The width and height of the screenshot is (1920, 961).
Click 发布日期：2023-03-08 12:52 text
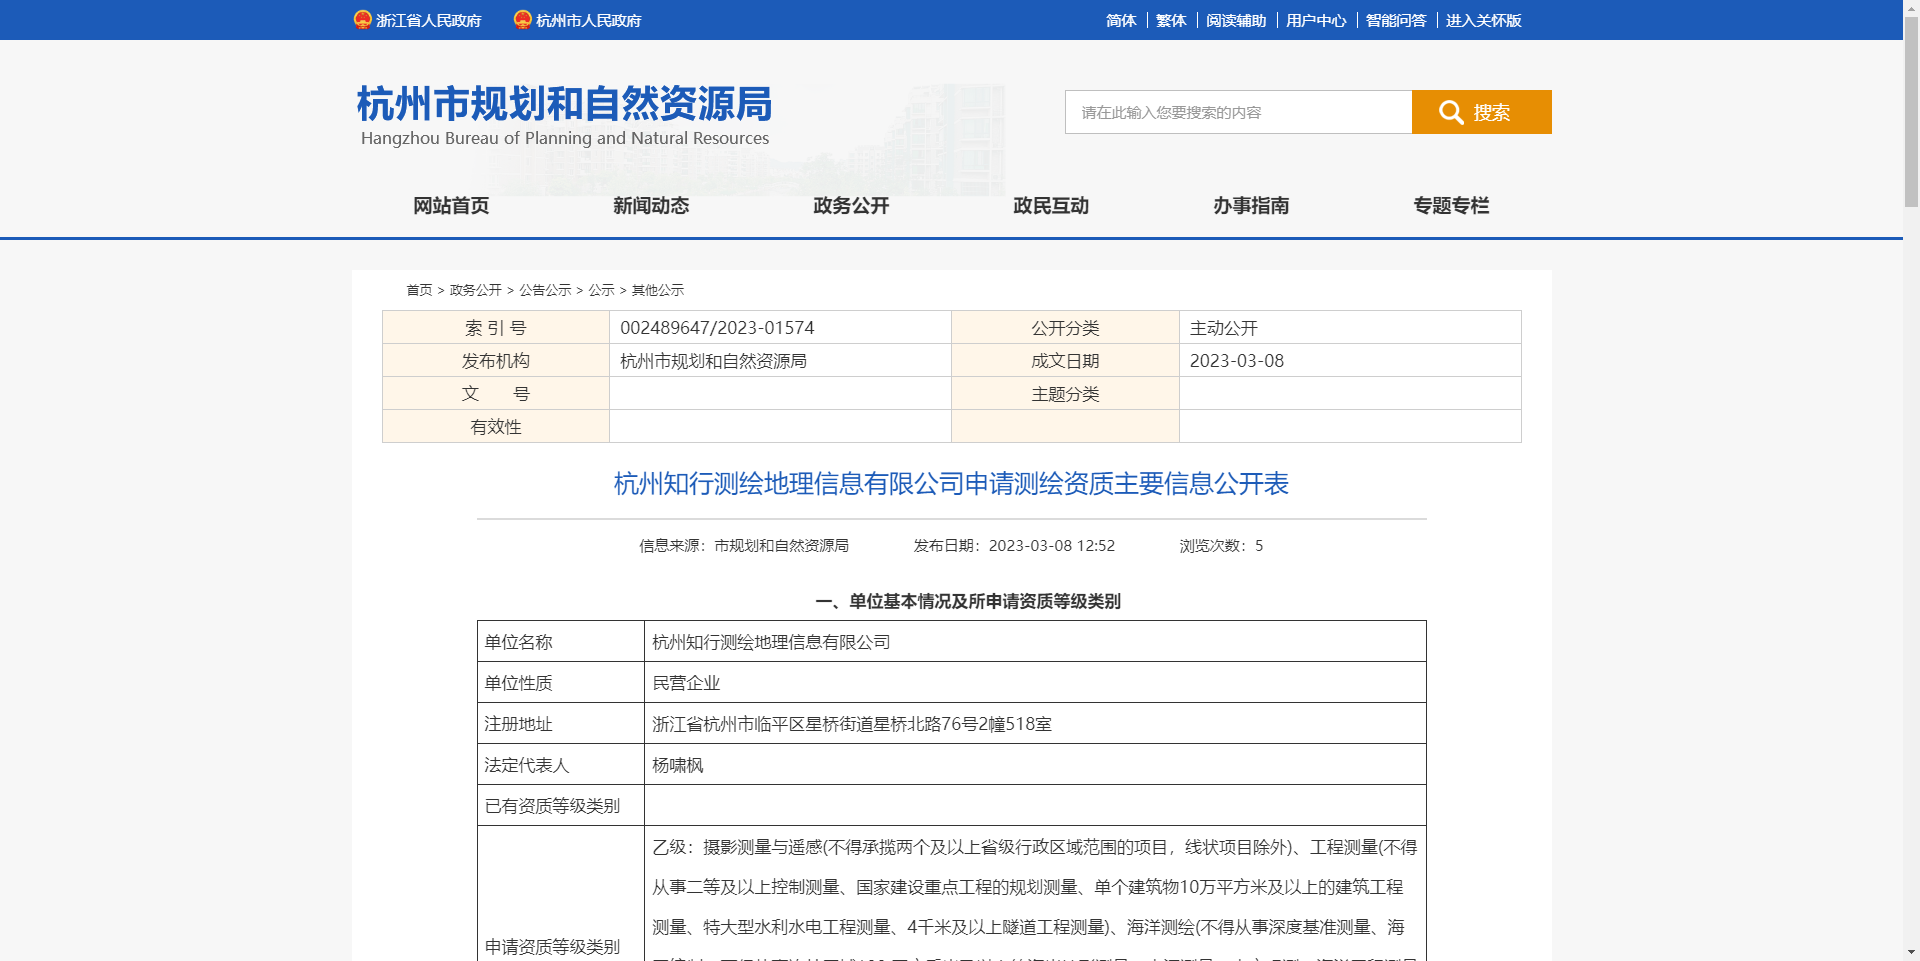pyautogui.click(x=1014, y=546)
